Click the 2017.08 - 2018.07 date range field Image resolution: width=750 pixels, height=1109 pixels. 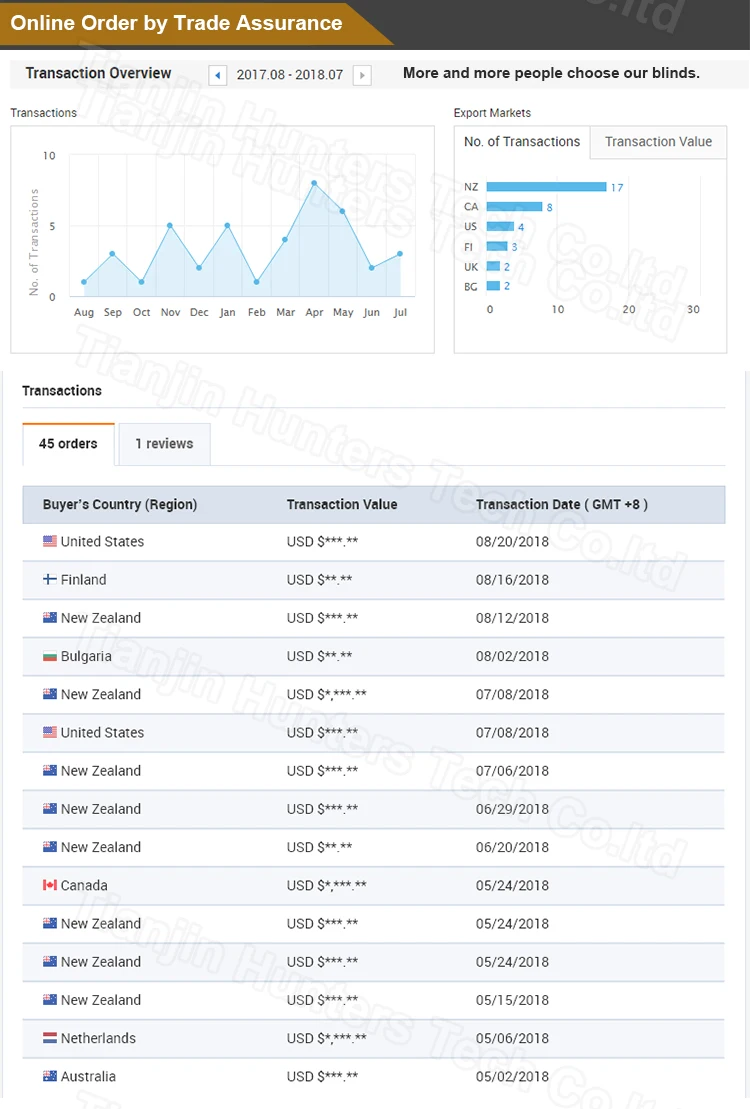(289, 75)
